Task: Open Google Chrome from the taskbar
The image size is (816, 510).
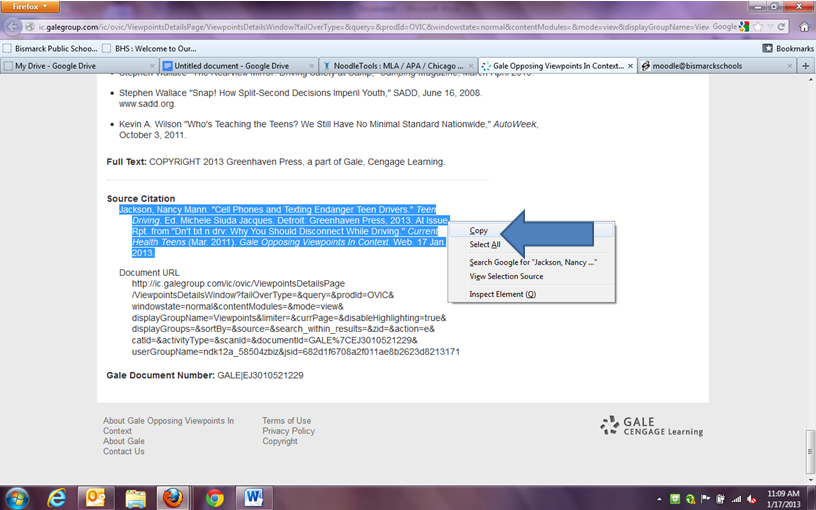Action: click(214, 498)
